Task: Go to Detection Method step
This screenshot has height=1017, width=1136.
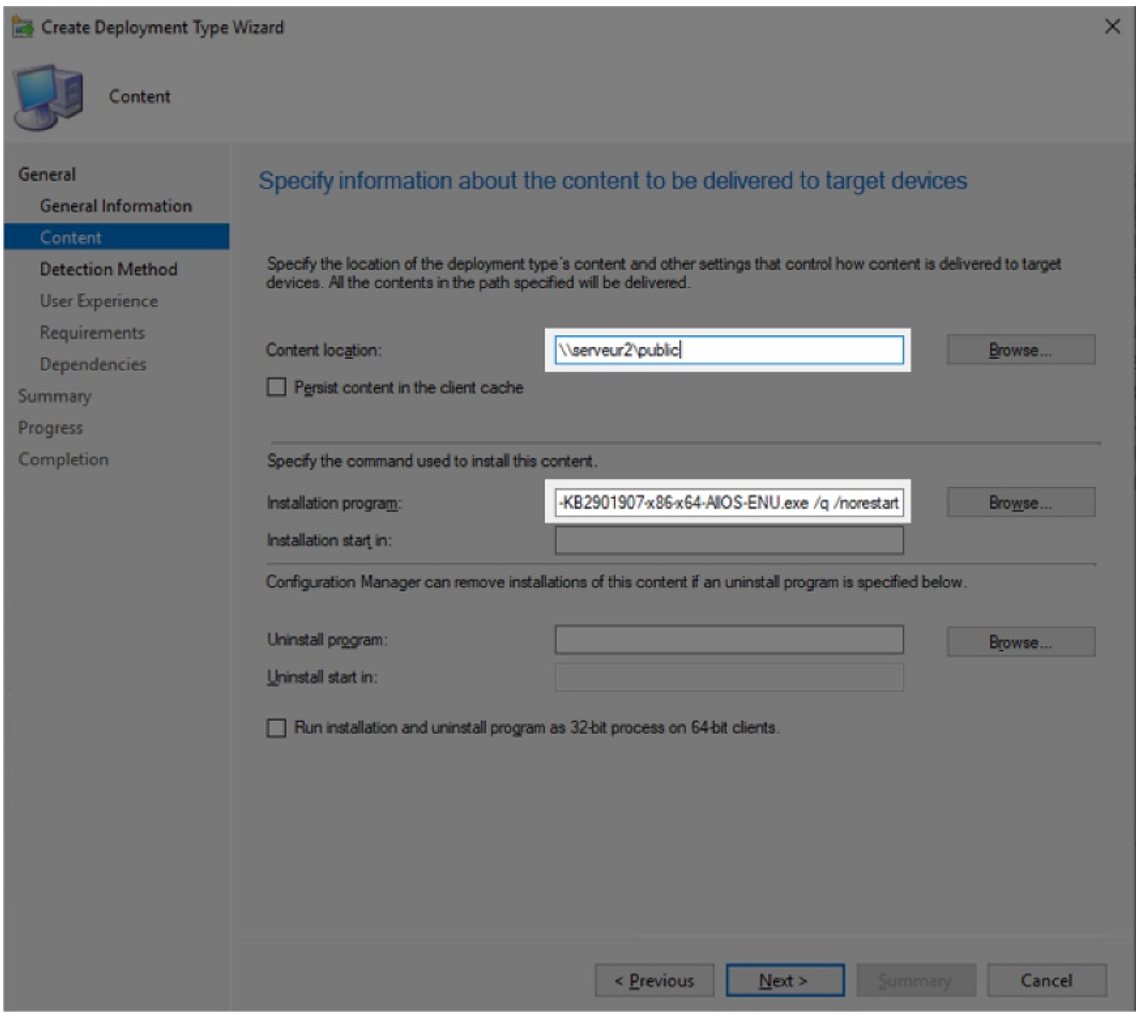Action: 108,269
